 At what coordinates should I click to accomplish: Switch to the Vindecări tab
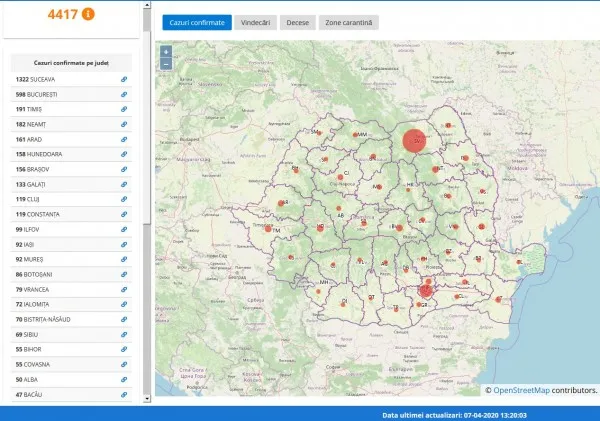click(256, 23)
